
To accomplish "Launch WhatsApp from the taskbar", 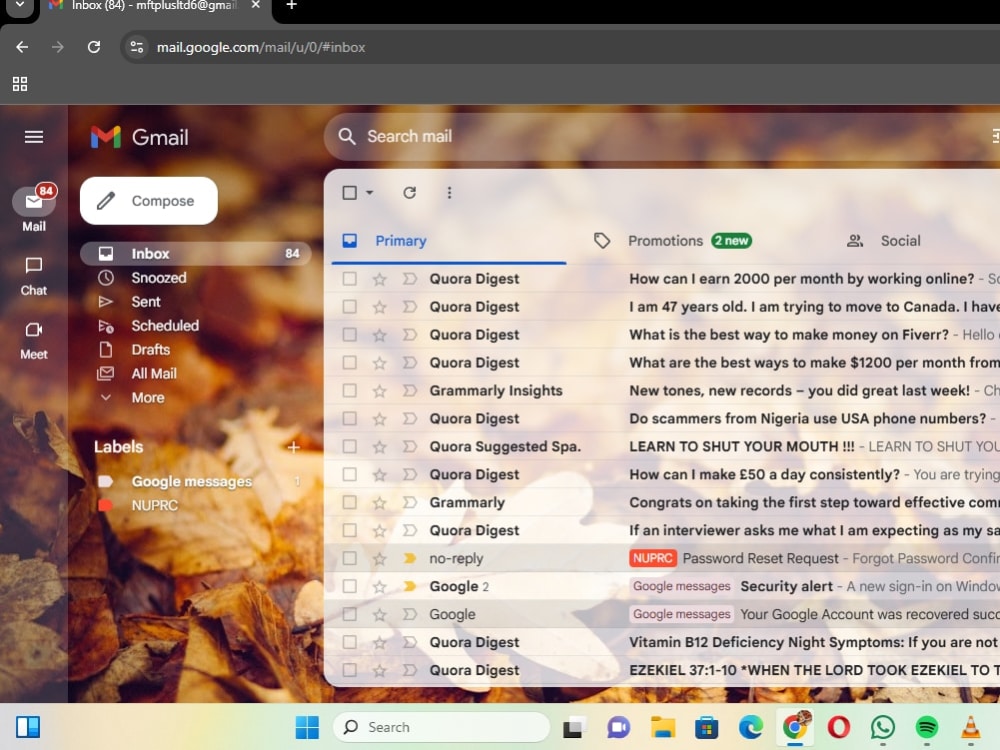I will tap(883, 727).
